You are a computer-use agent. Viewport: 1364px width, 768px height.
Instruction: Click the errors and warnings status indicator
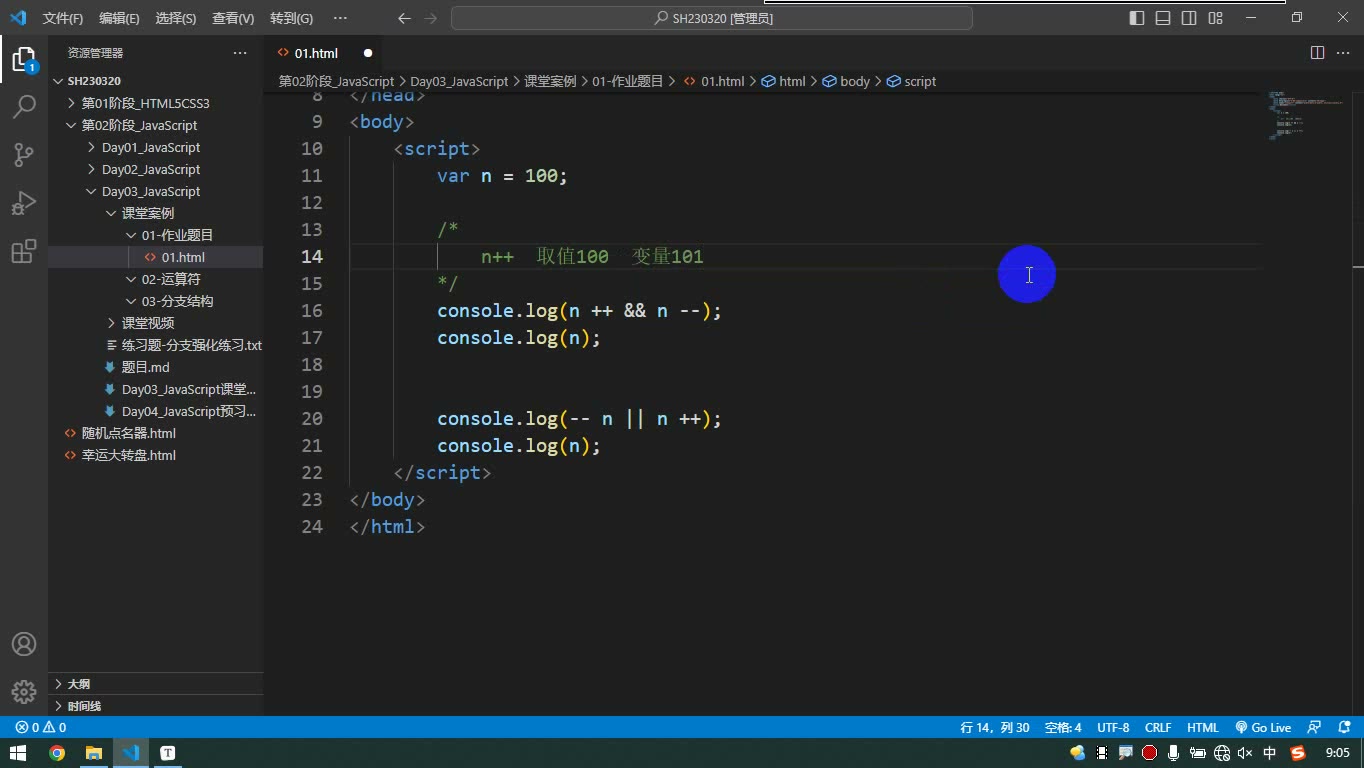(41, 728)
